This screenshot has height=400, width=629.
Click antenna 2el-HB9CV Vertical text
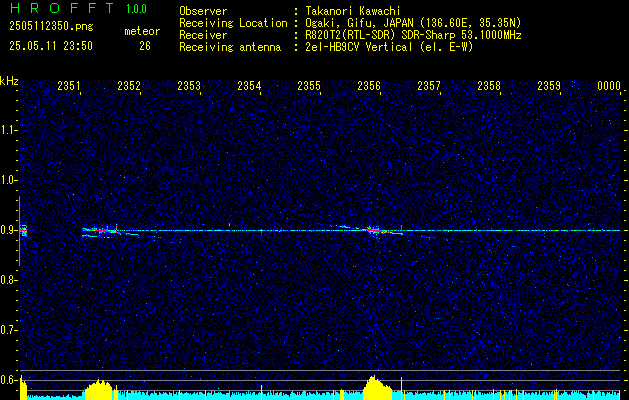(x=389, y=47)
